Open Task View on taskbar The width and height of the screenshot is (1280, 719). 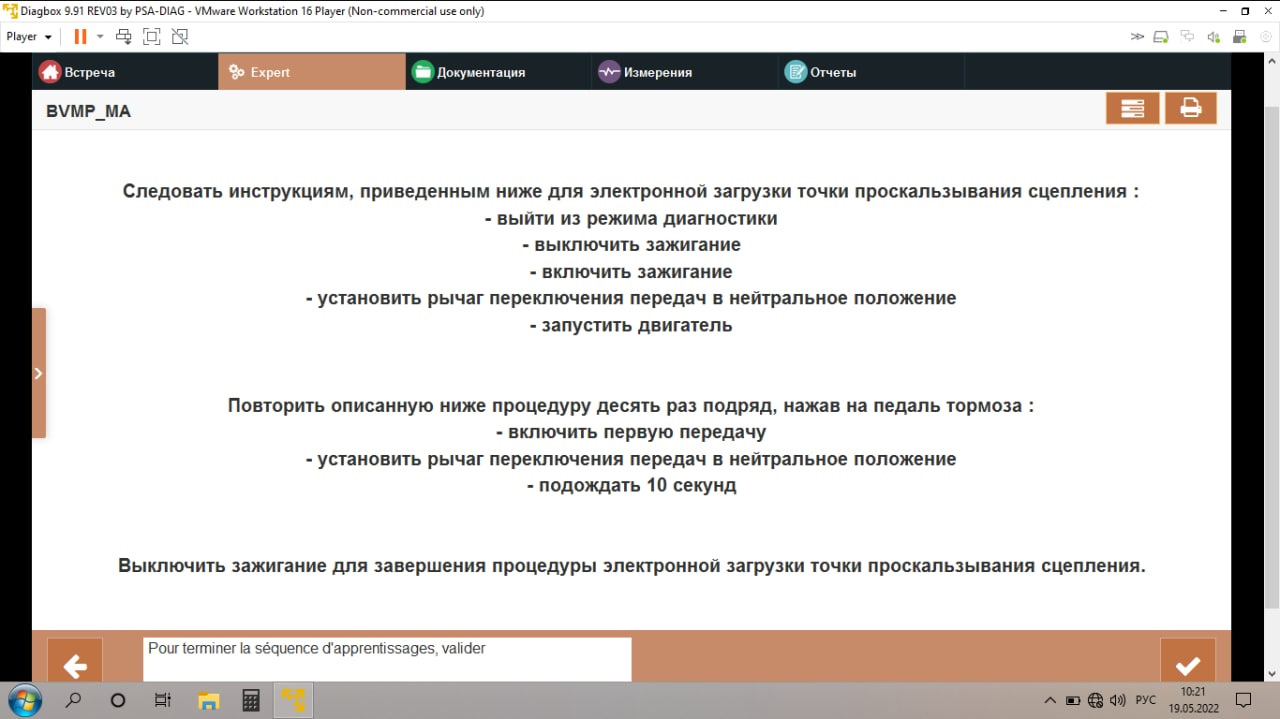tap(163, 701)
